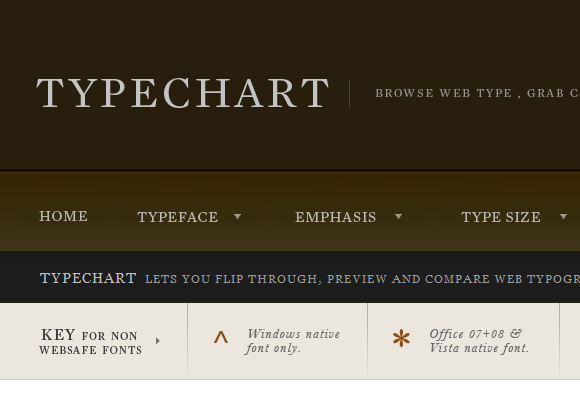This screenshot has width=580, height=400.
Task: Click "Windows native font only." text
Action: coord(292,341)
